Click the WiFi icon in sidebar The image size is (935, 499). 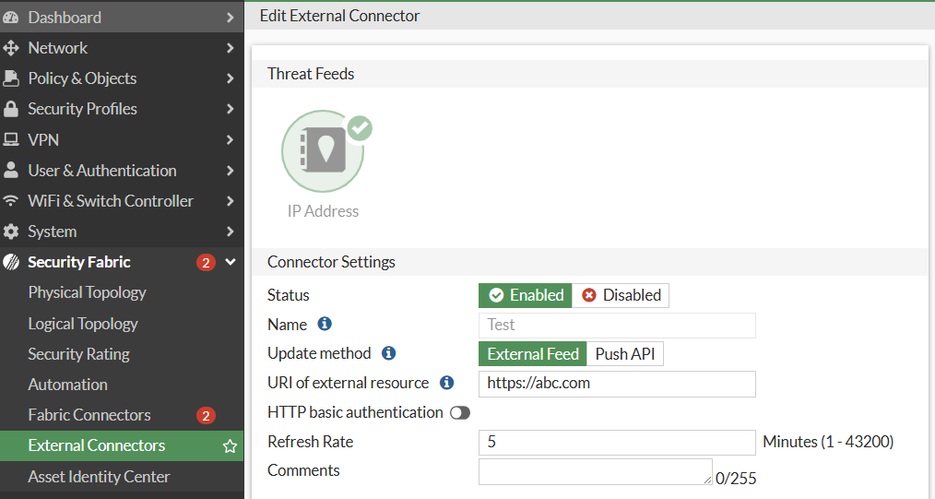(11, 201)
